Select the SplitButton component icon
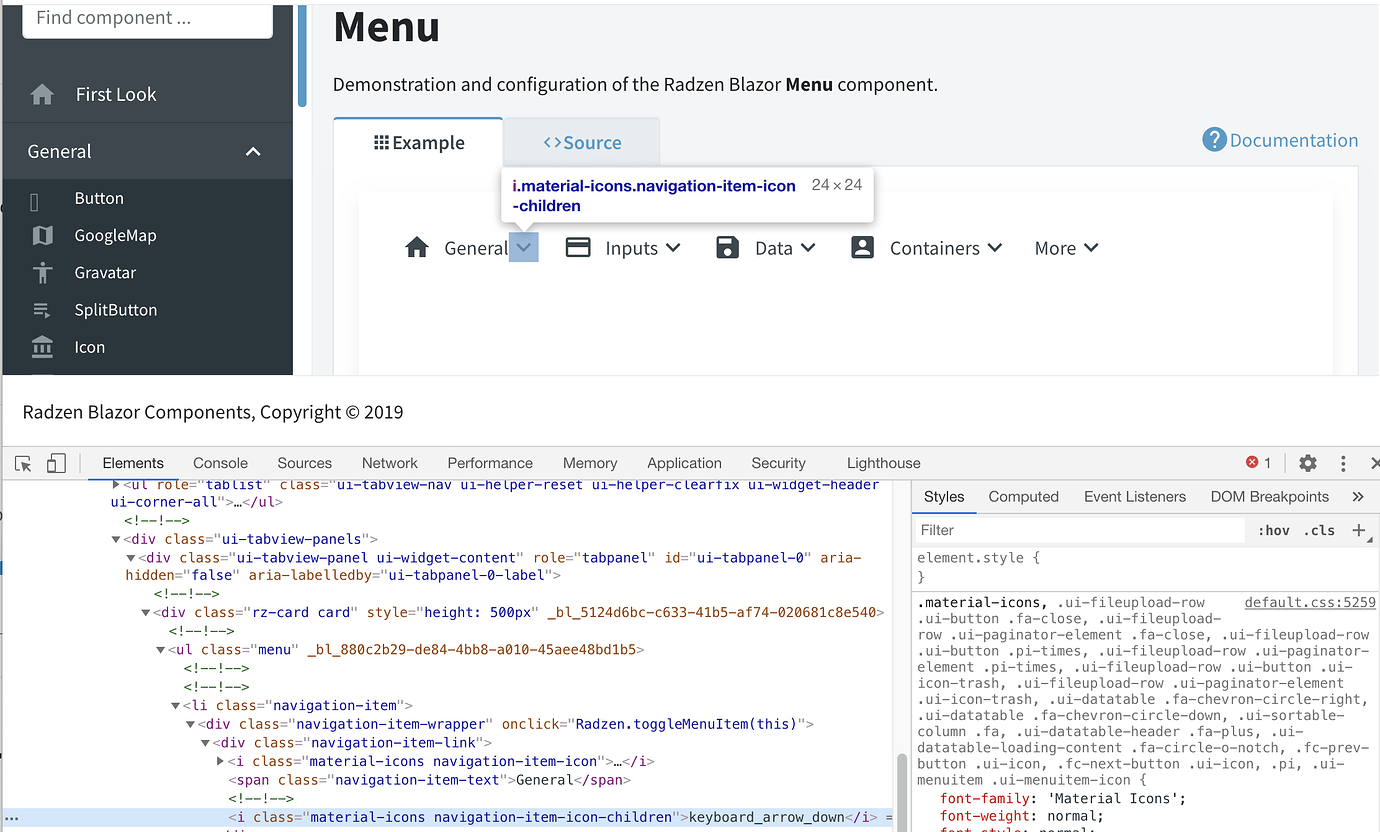This screenshot has height=832, width=1380. point(41,309)
